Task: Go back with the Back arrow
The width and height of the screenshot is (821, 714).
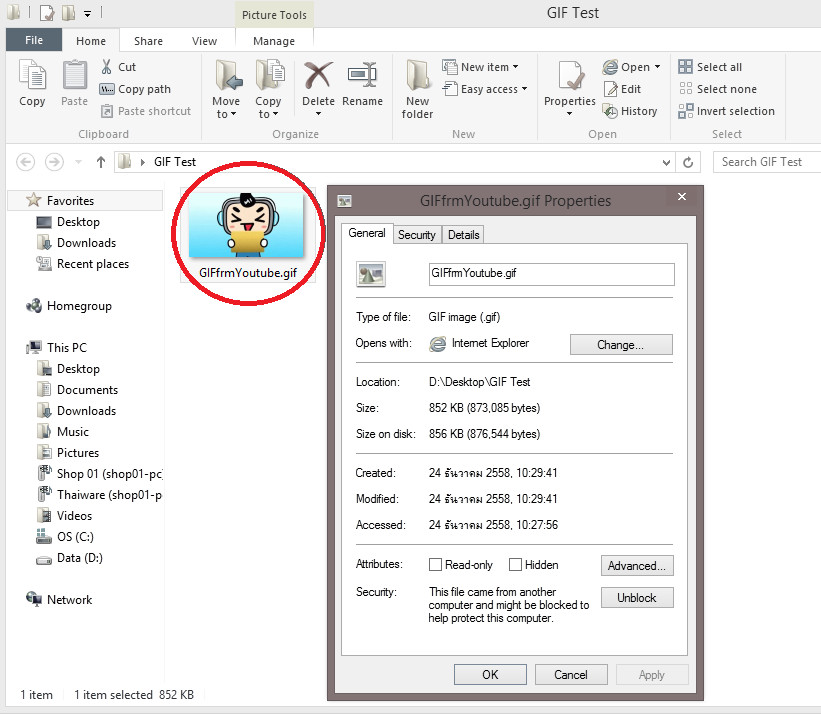Action: (26, 162)
